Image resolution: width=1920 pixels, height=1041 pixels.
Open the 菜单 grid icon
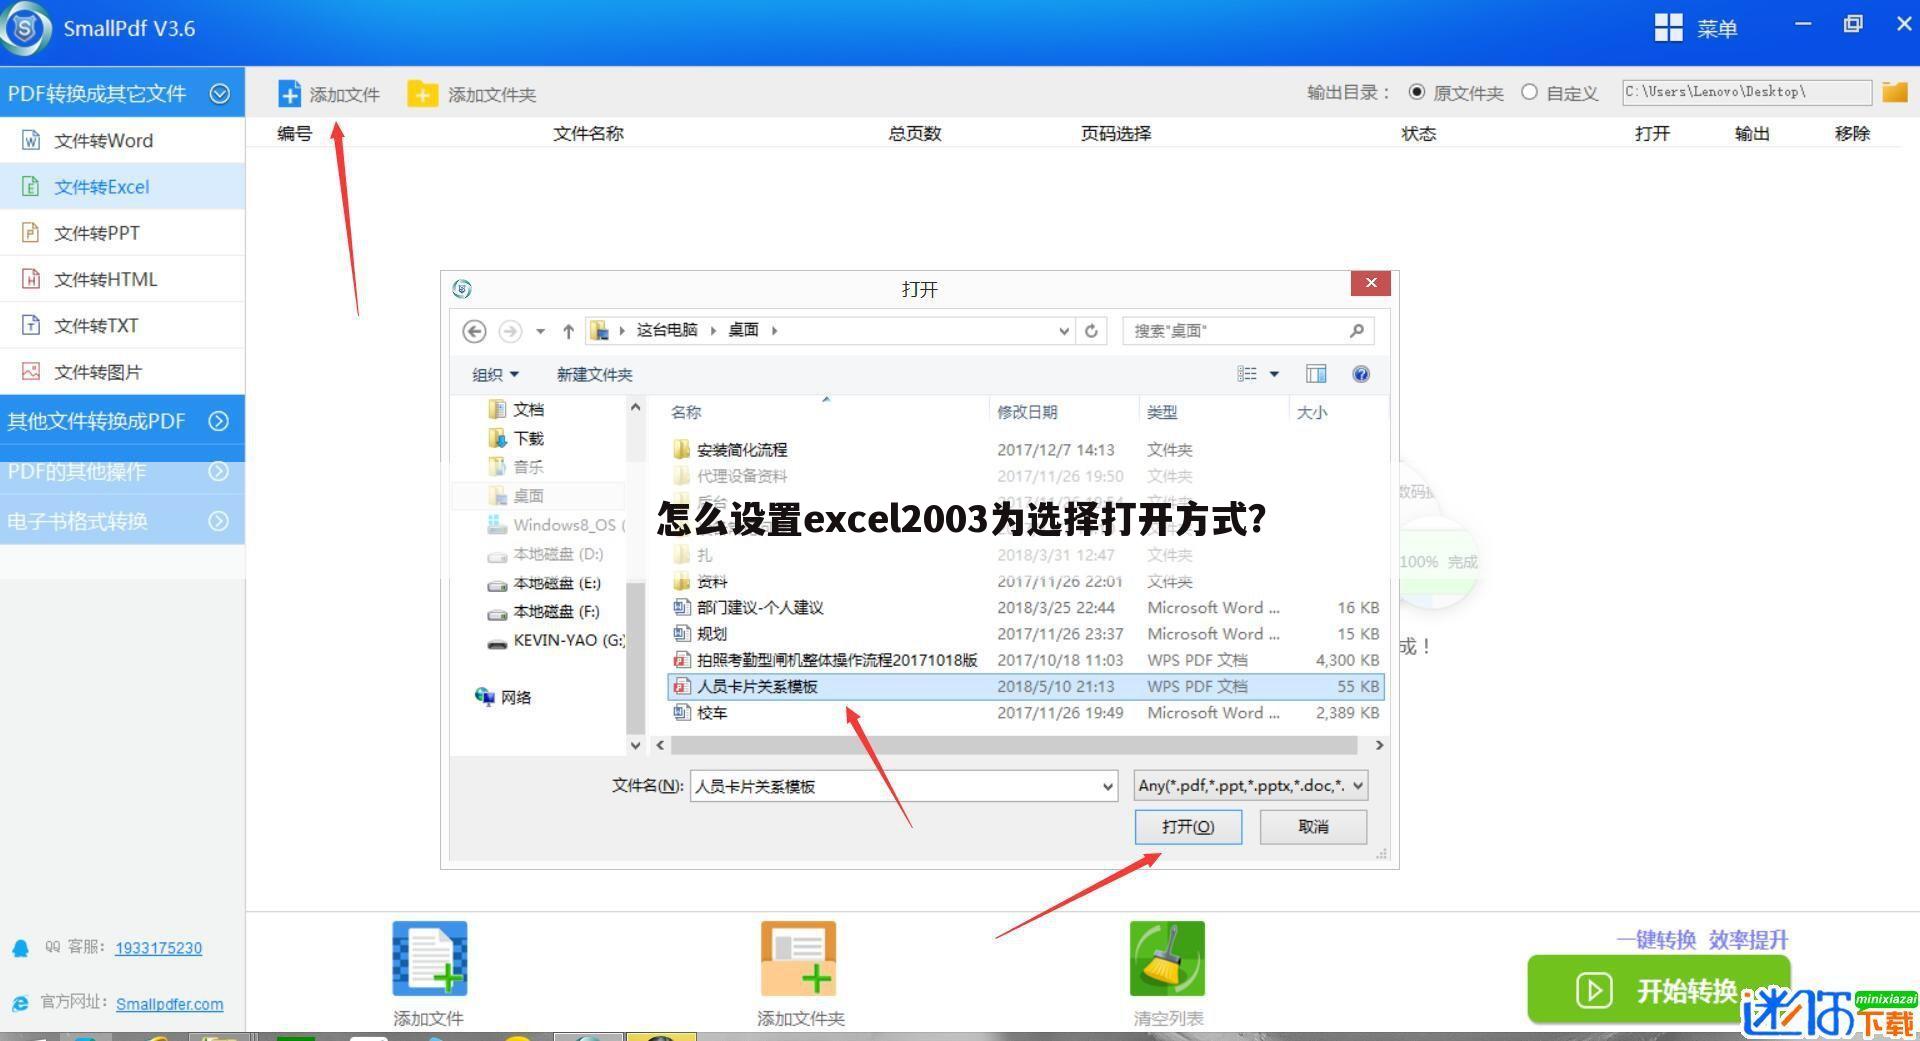coord(1668,28)
